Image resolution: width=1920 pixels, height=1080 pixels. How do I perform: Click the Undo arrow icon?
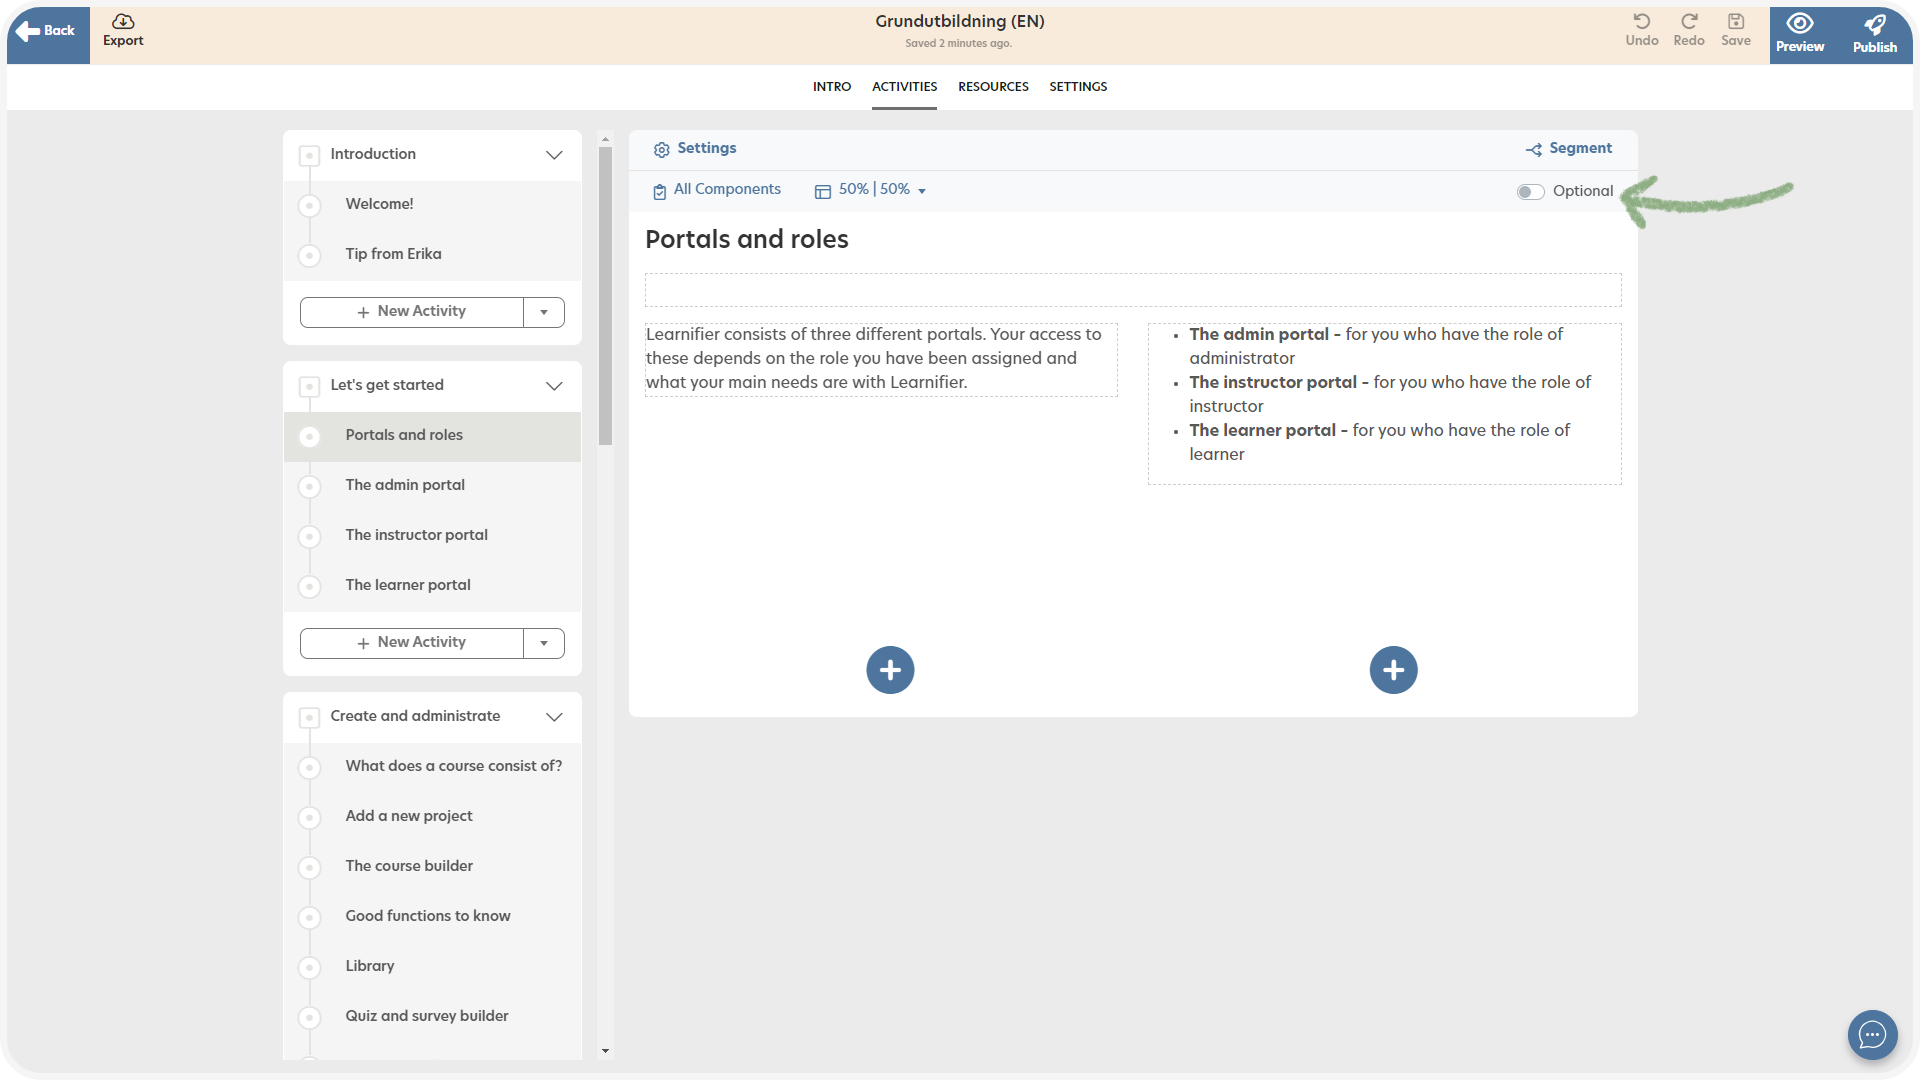pos(1641,22)
